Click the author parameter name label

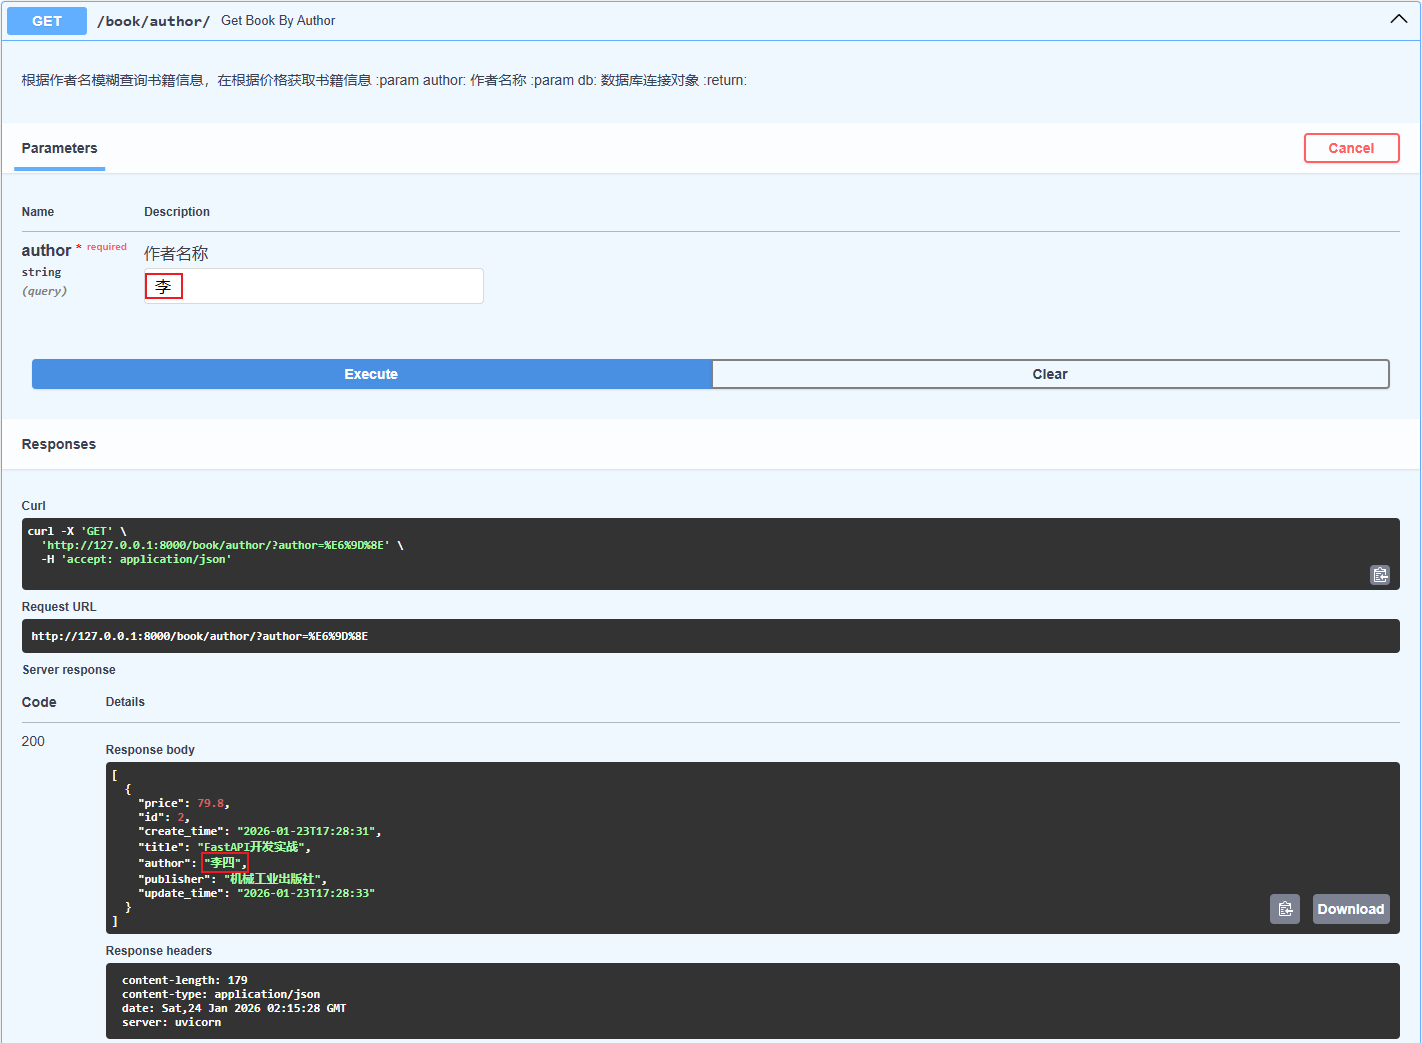[x=46, y=250]
